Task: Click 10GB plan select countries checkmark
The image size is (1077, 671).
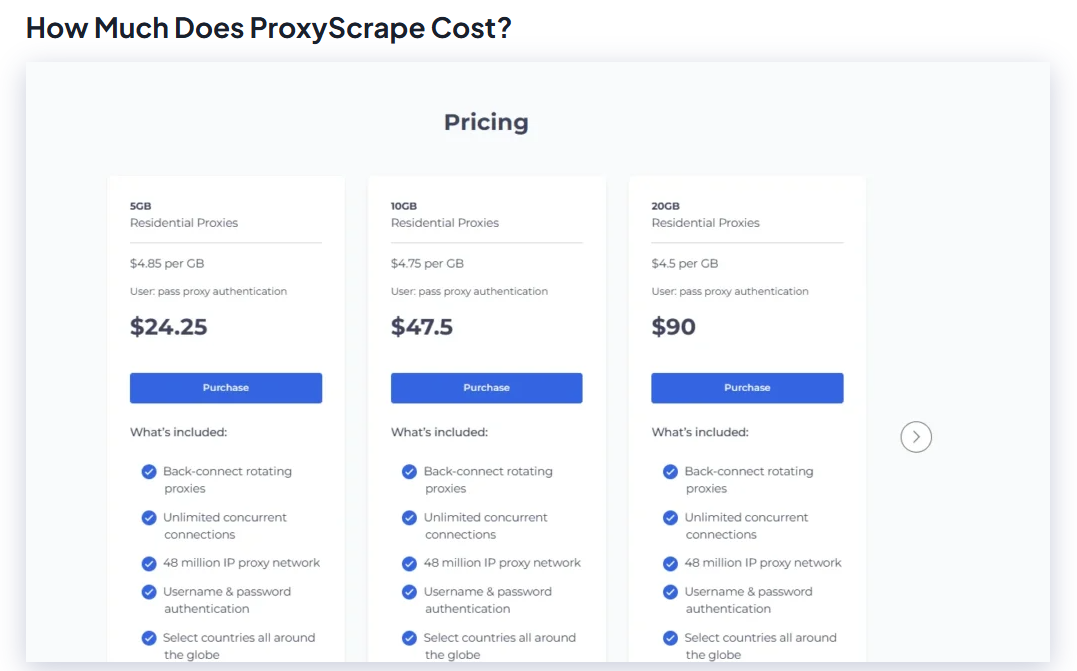Action: 409,638
